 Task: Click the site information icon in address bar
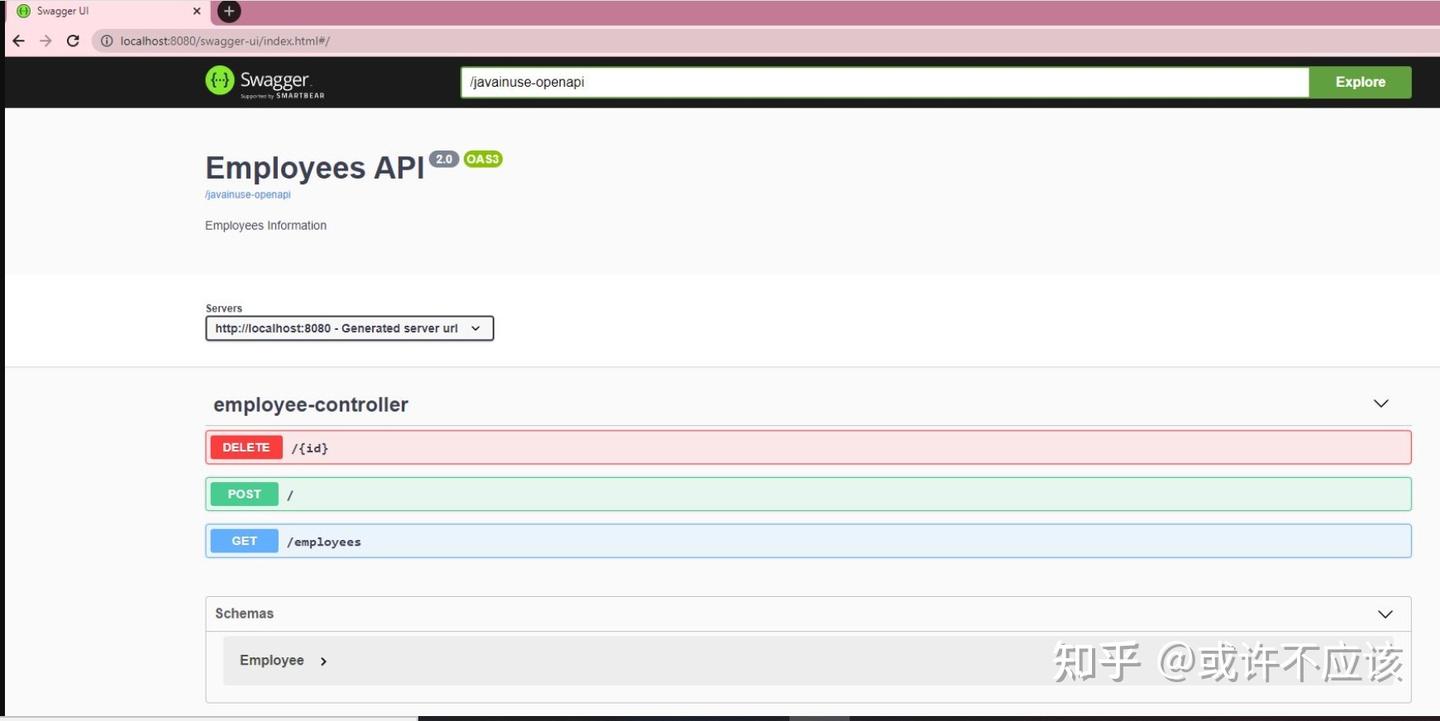(x=106, y=41)
